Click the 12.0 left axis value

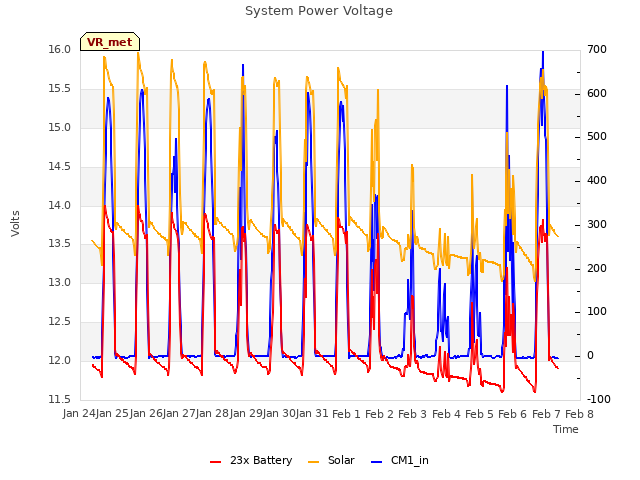coord(60,360)
